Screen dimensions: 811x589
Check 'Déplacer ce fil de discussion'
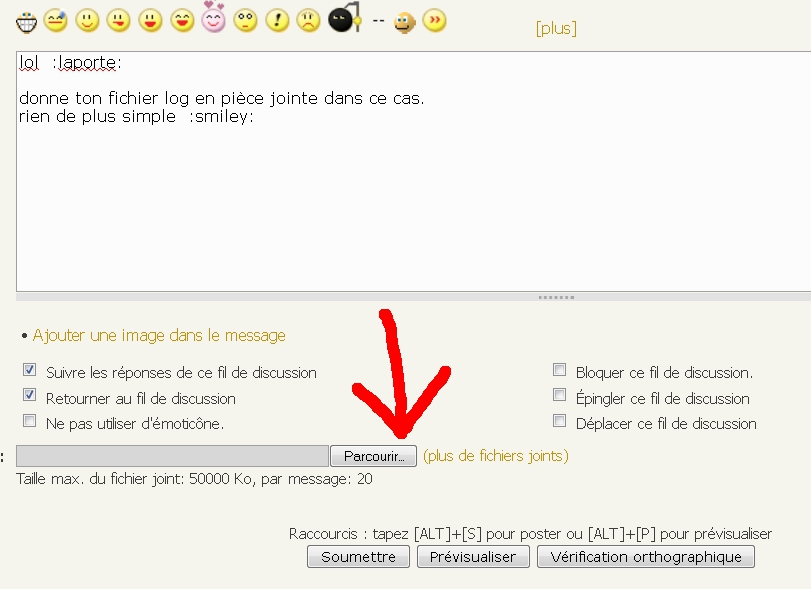(x=559, y=421)
